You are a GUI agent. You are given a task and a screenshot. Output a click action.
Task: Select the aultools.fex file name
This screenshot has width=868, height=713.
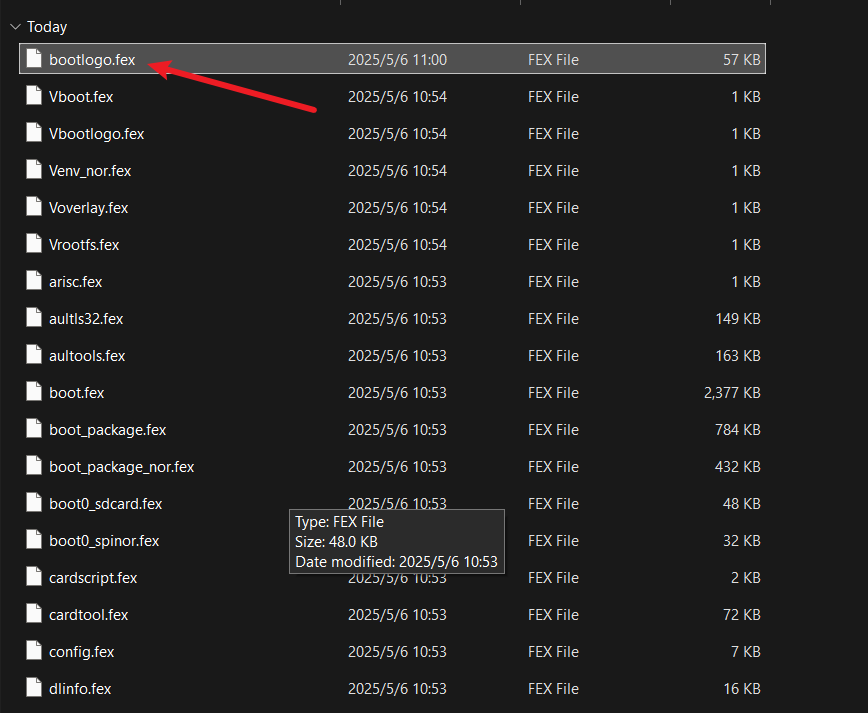(87, 356)
